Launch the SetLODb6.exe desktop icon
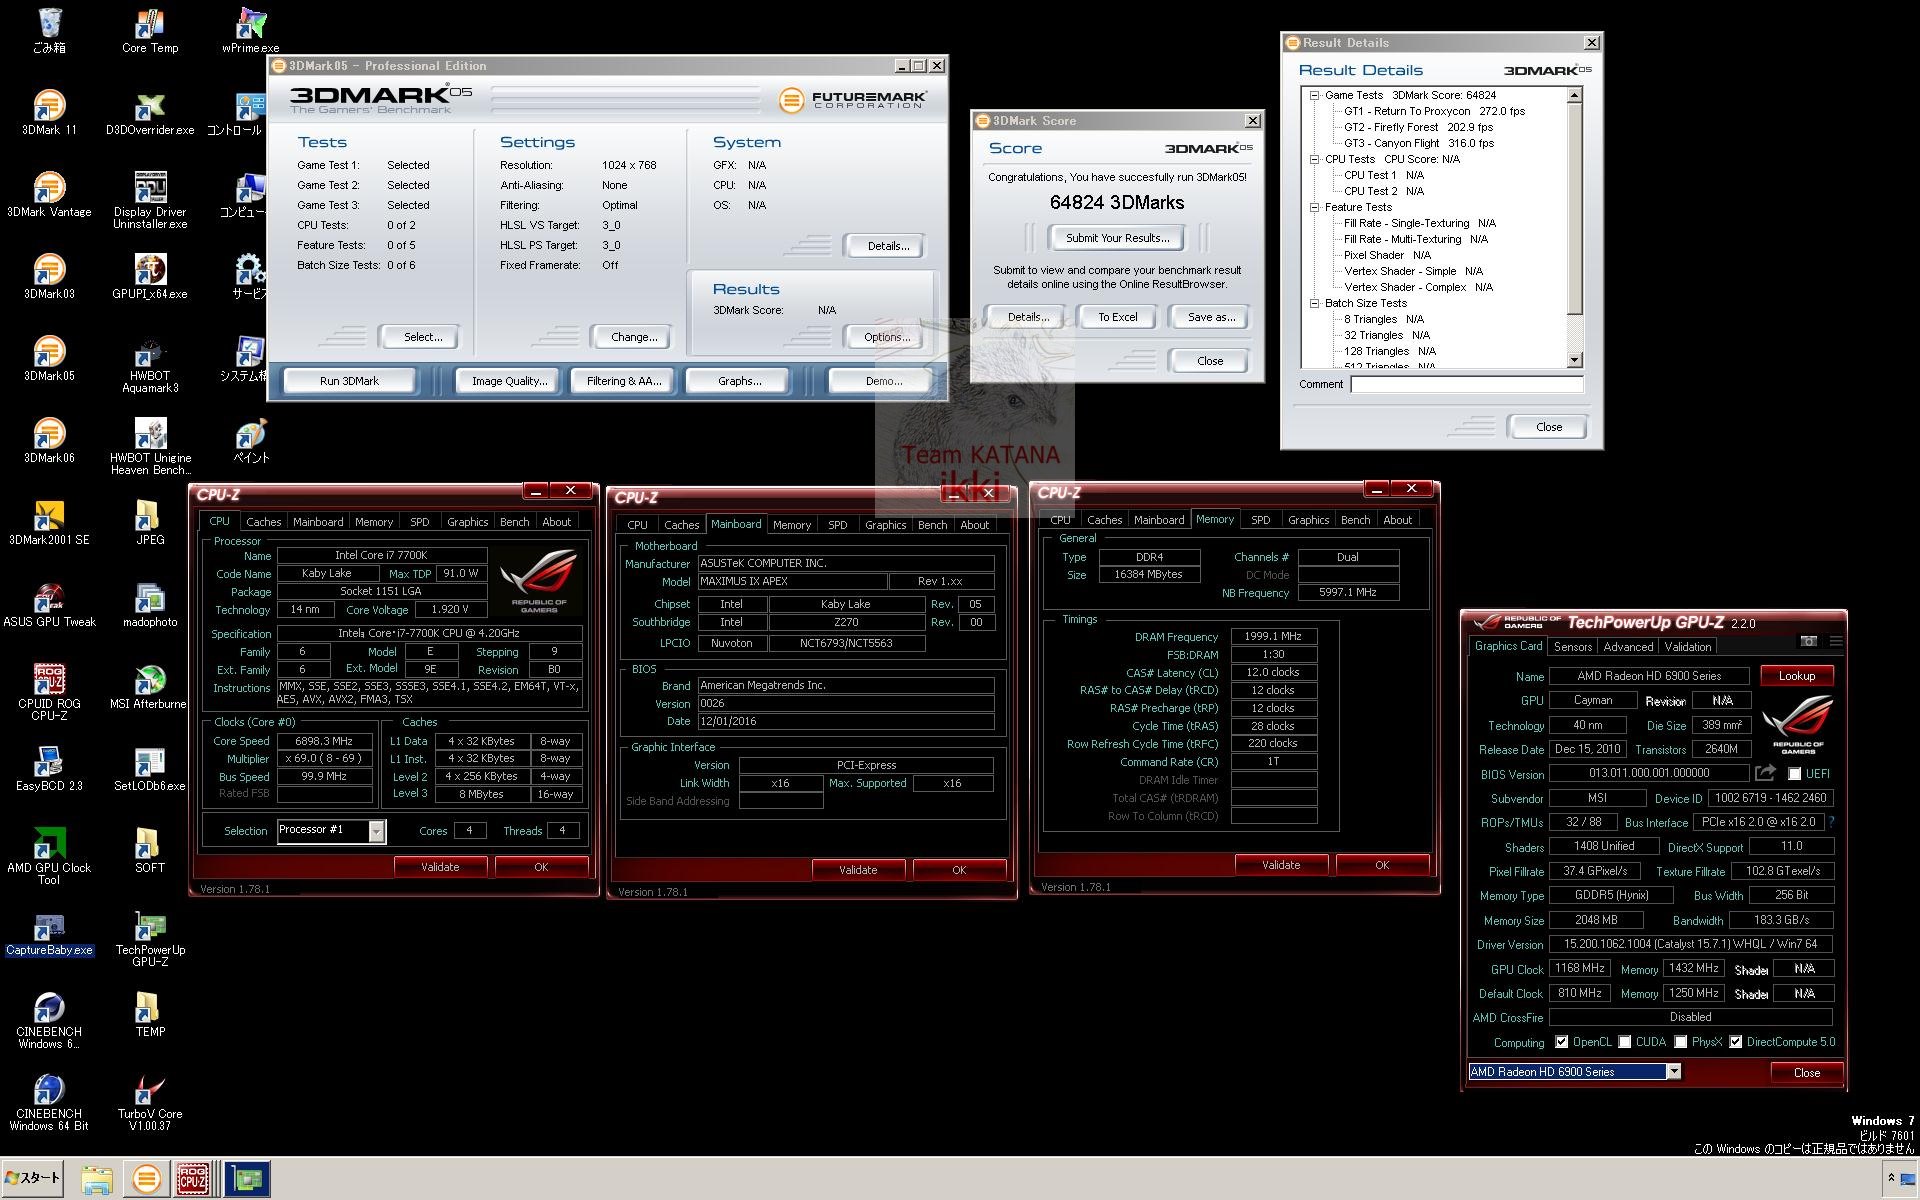The image size is (1920, 1200). (x=150, y=769)
